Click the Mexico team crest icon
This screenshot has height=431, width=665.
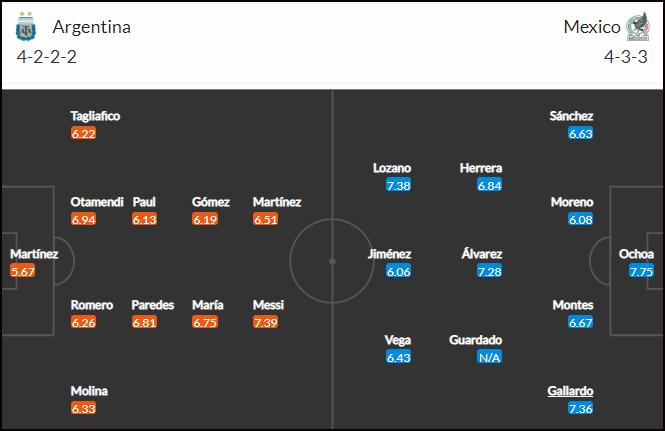(x=638, y=26)
